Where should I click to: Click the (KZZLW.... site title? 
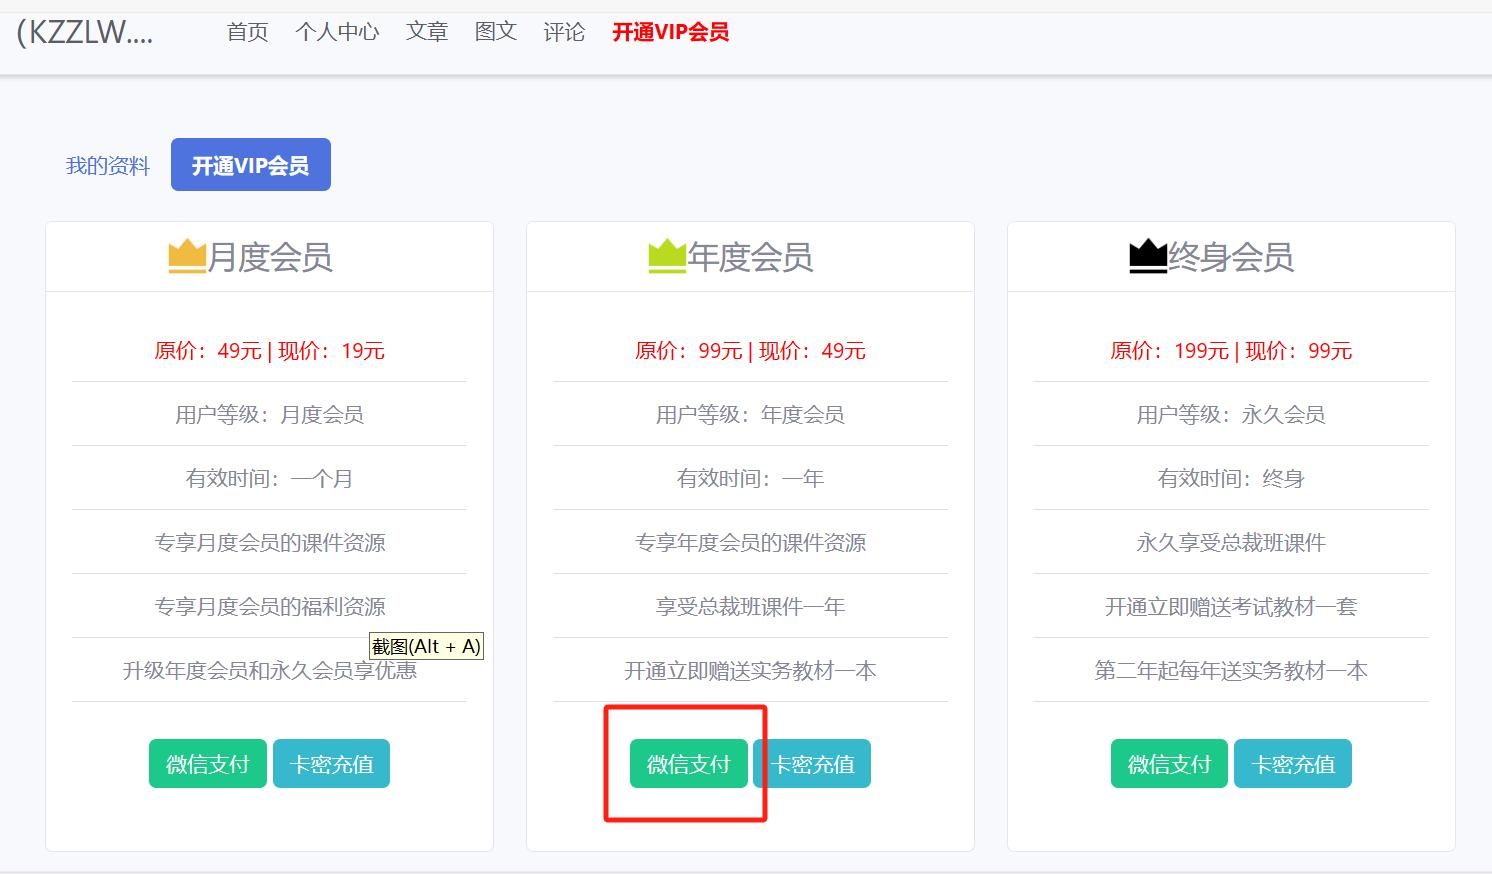pyautogui.click(x=84, y=33)
